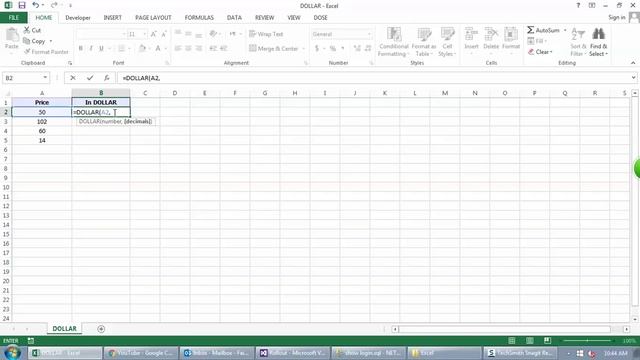This screenshot has height=360, width=640.
Task: Open Insert Function fx icon
Action: [x=107, y=78]
